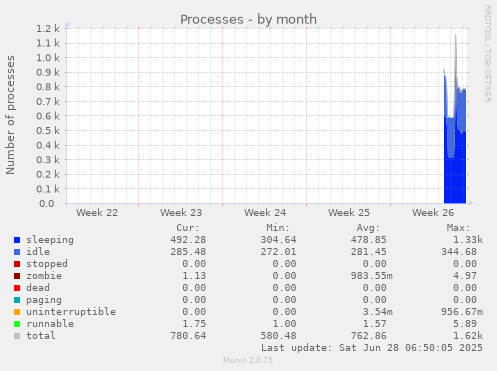Click the runnable legend color swatch
497x371 pixels.
(17, 324)
